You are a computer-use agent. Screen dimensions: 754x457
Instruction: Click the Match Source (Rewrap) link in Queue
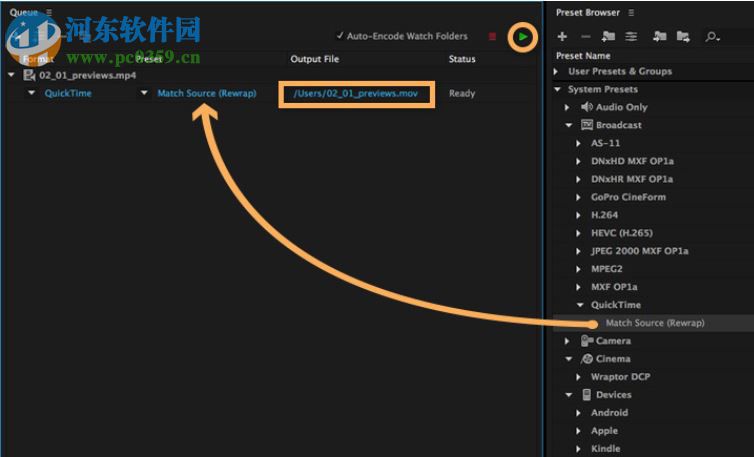[x=207, y=93]
